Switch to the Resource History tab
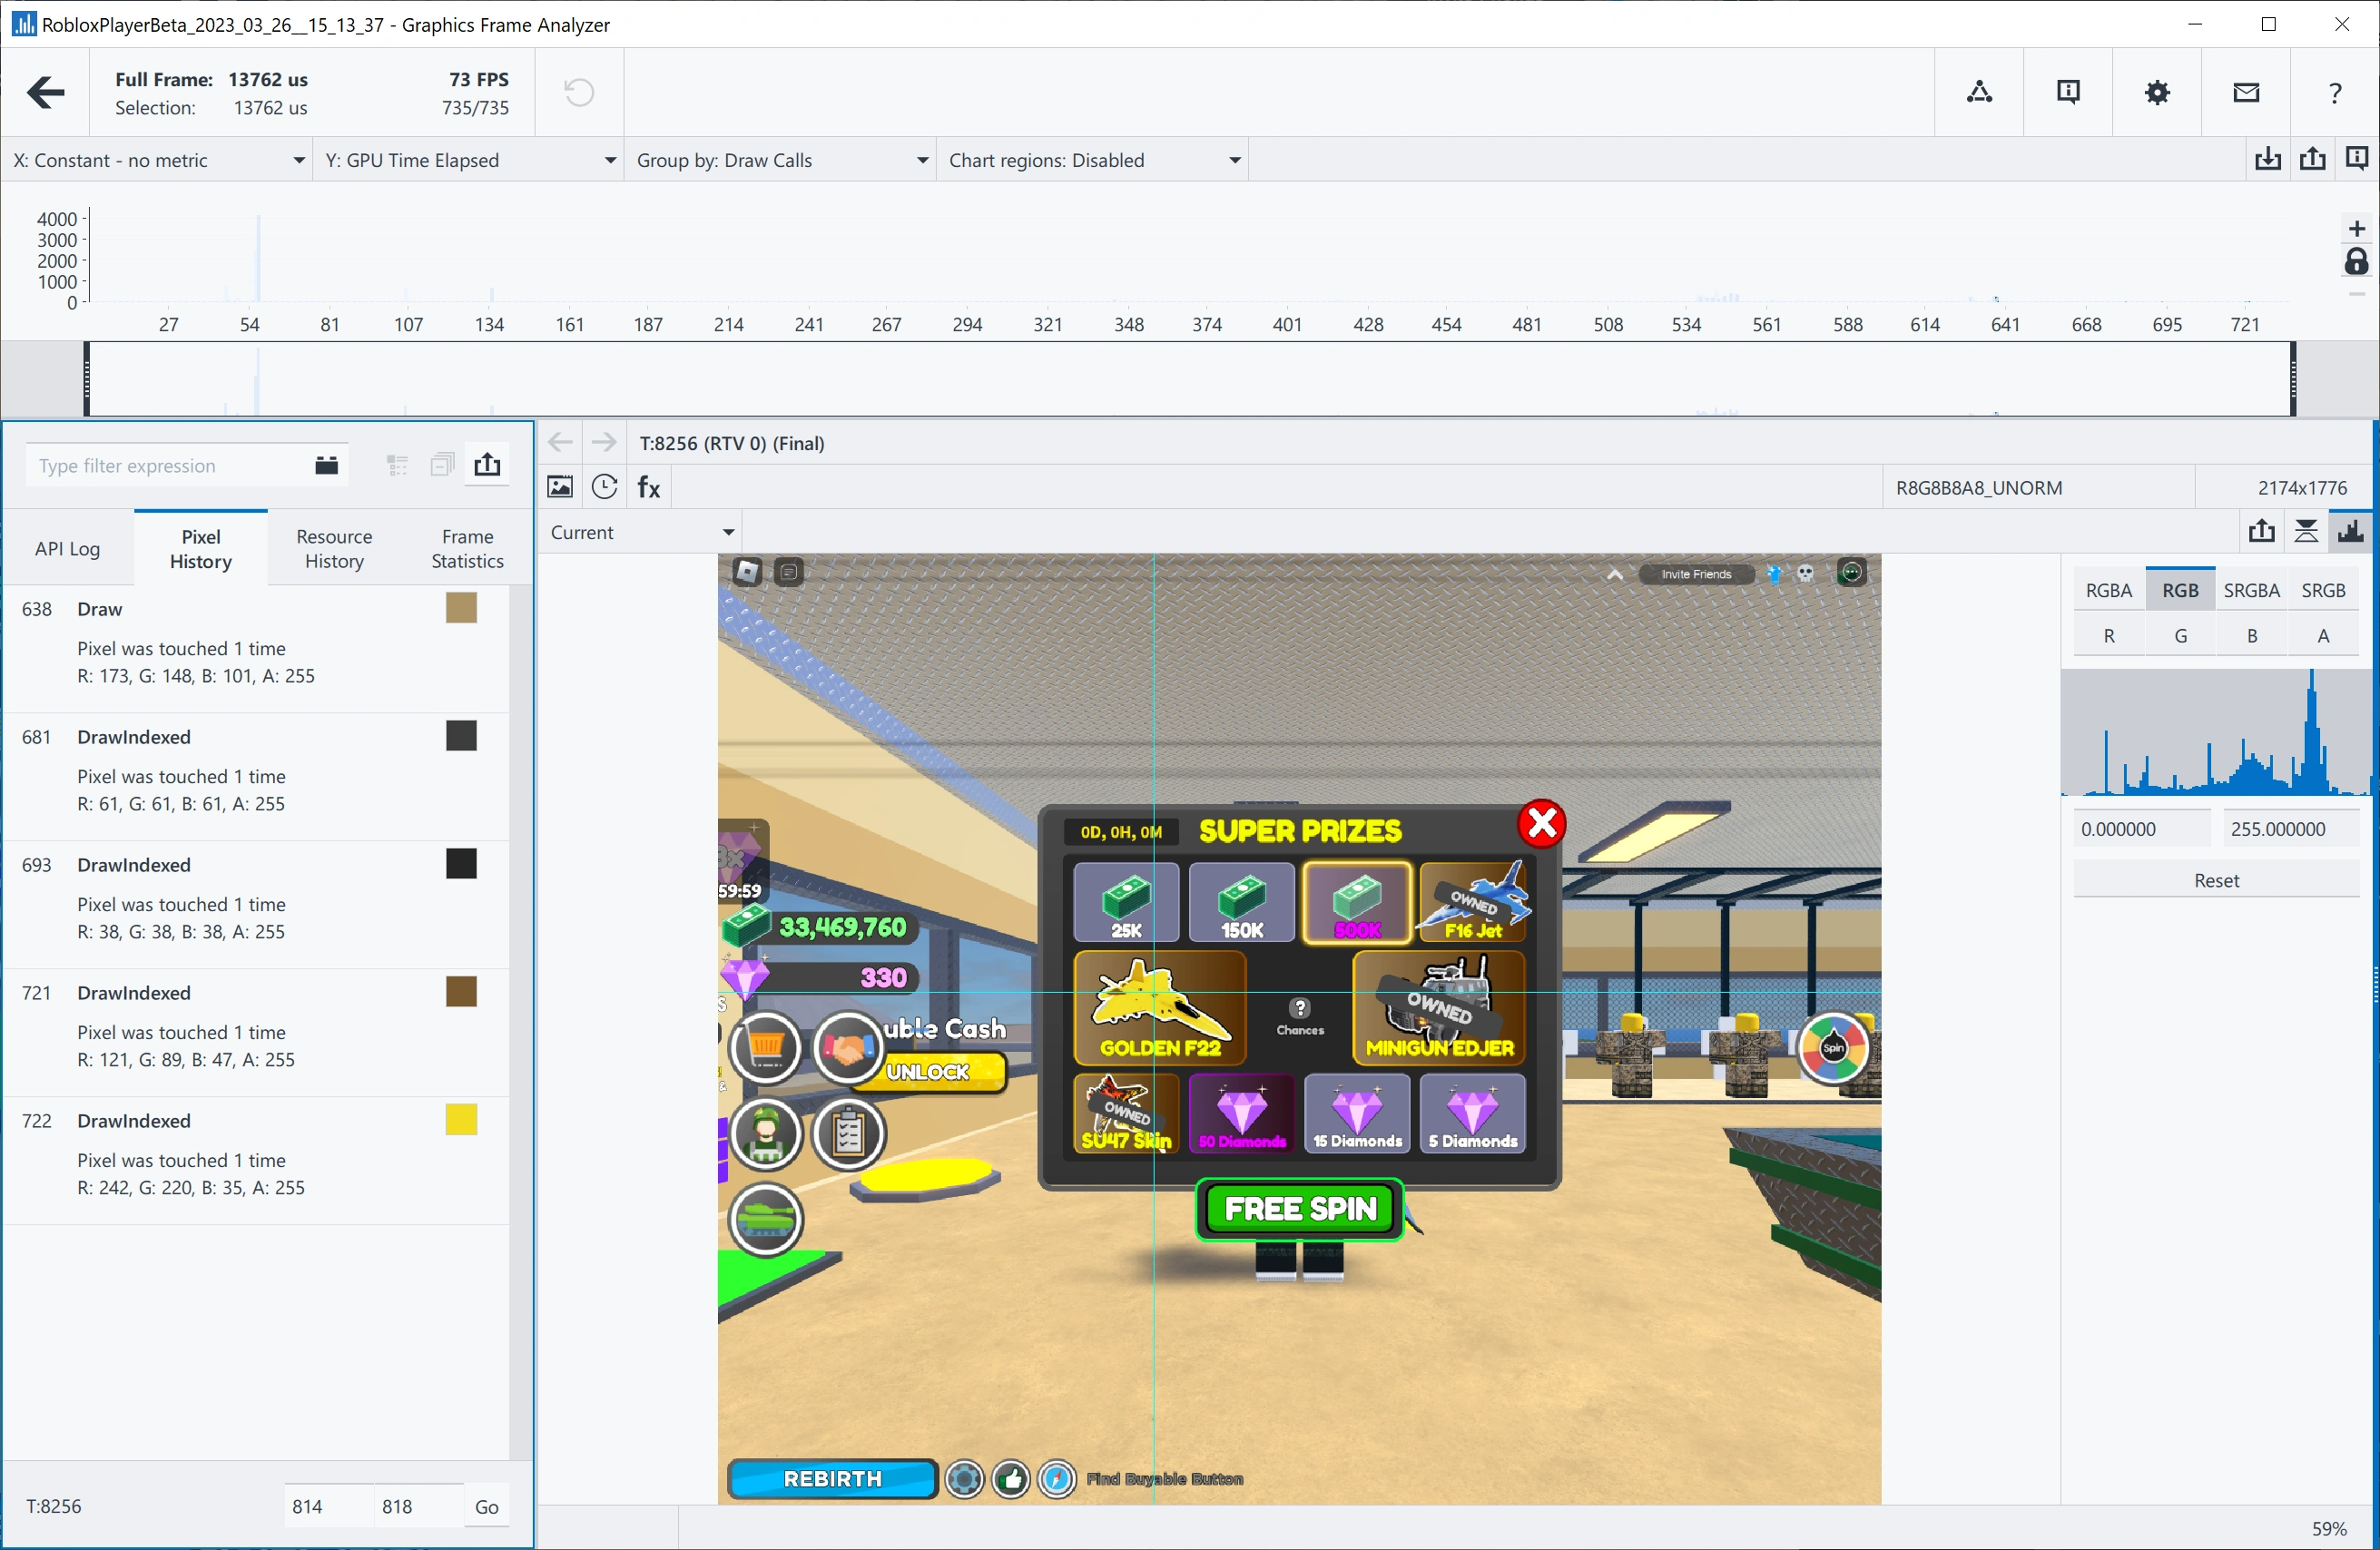 coord(334,548)
